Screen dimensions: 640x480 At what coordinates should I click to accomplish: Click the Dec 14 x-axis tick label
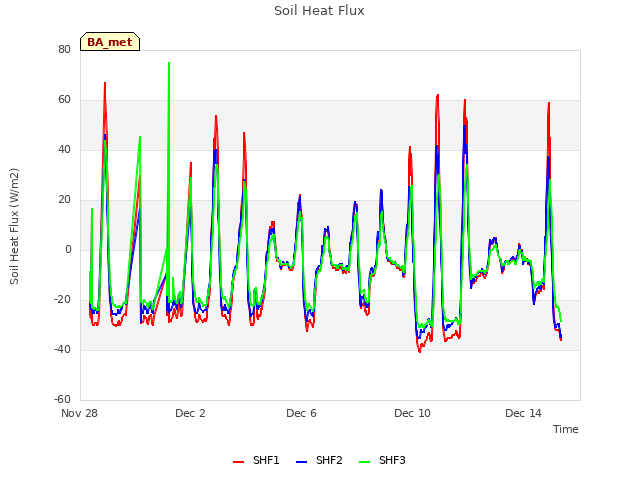[523, 413]
